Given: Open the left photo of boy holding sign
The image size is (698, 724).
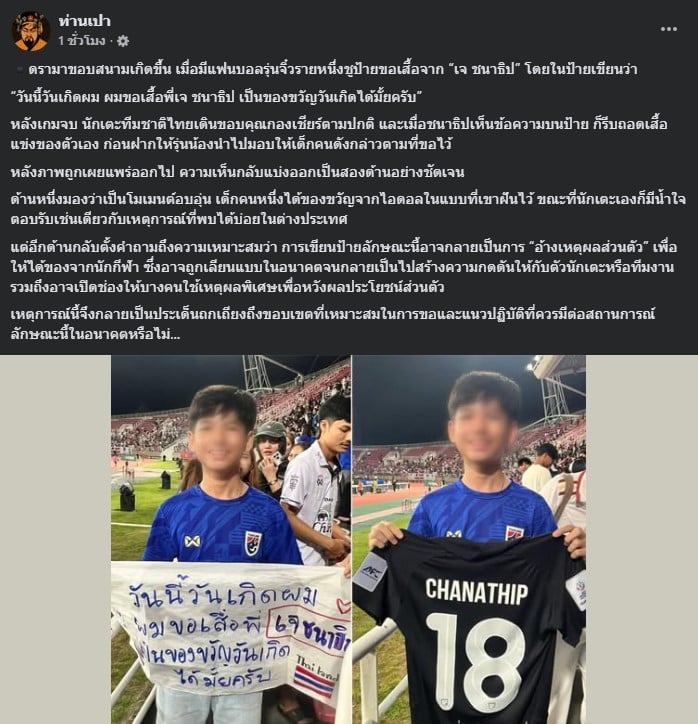Looking at the screenshot, I should pos(231,539).
